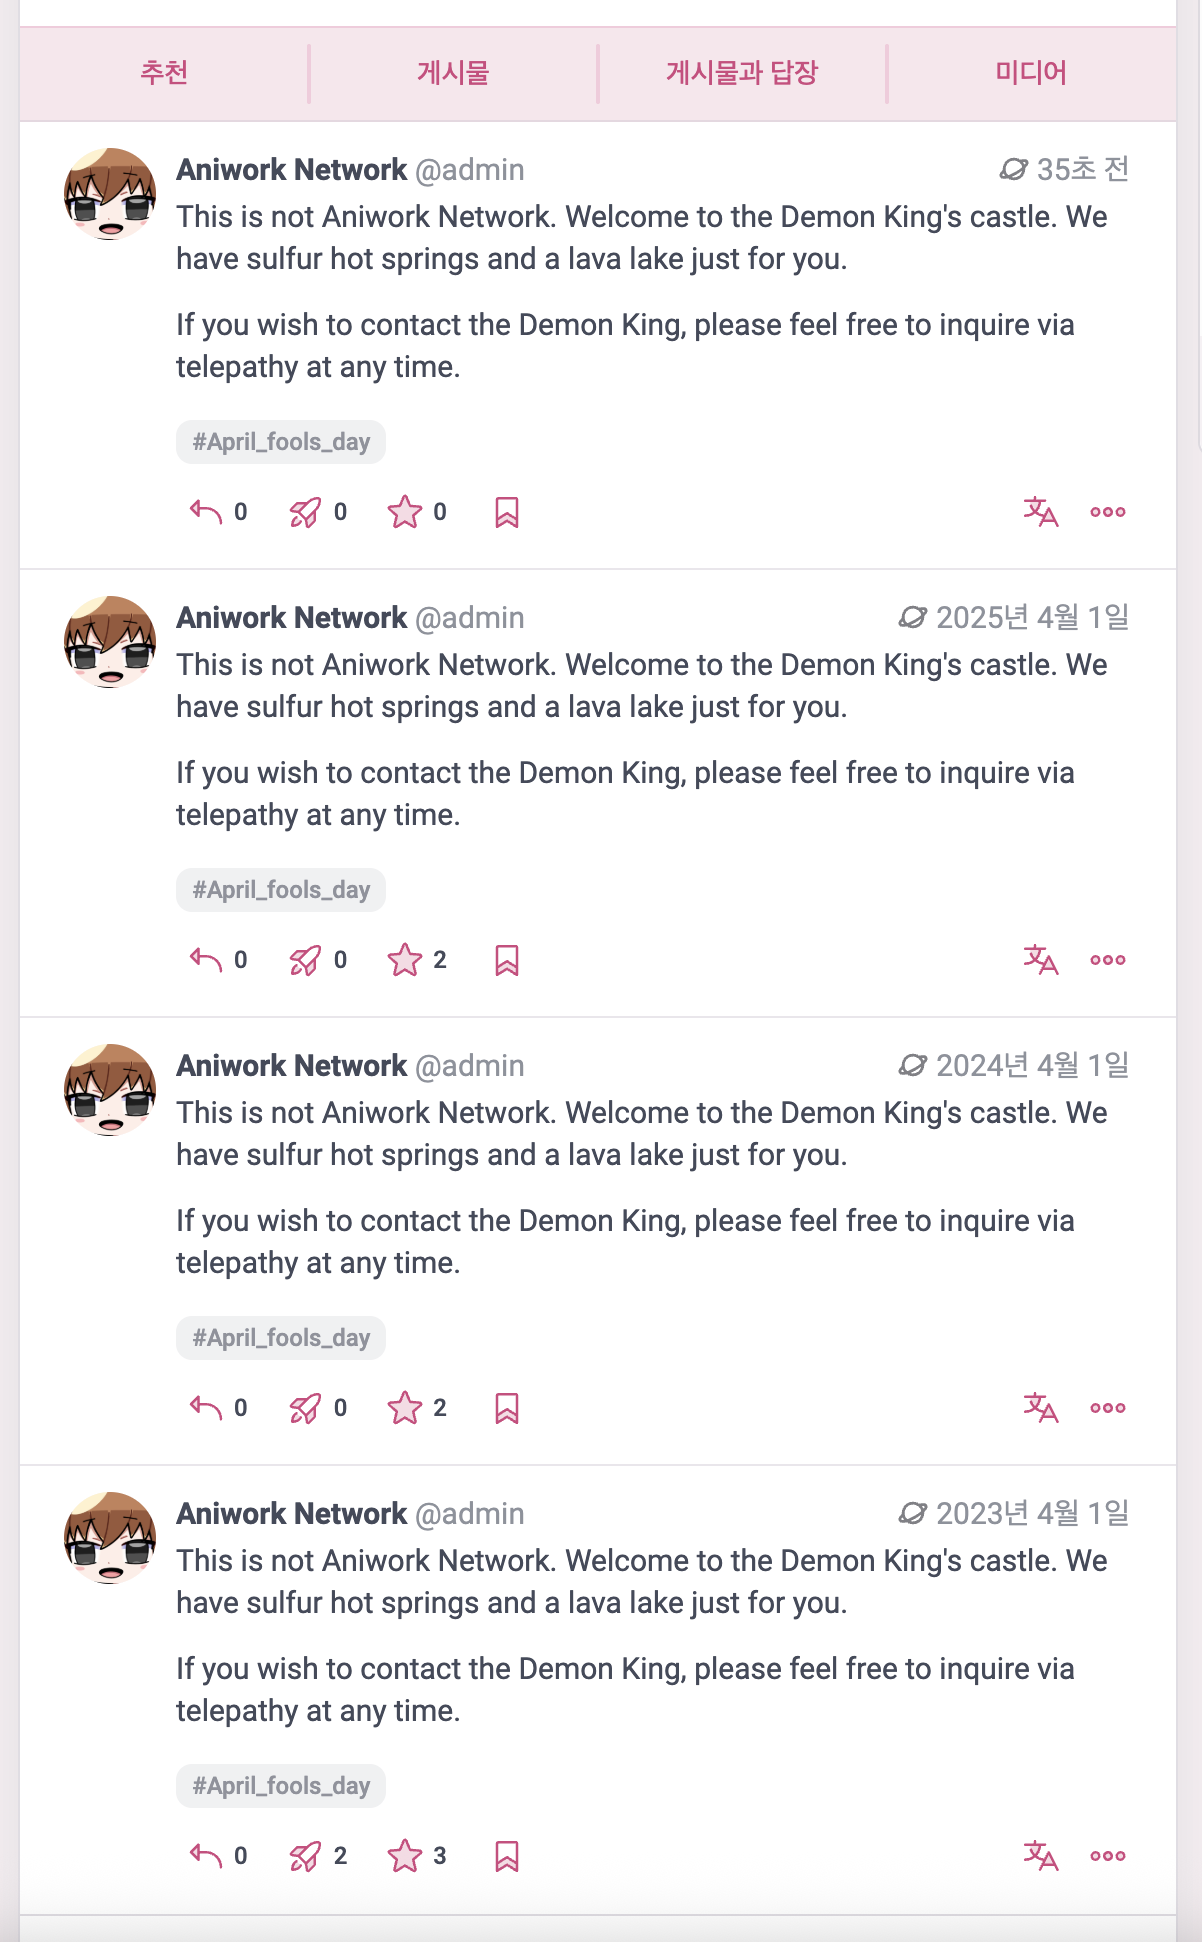Bookmark the 35초 전 post
This screenshot has width=1202, height=1942.
pyautogui.click(x=507, y=512)
